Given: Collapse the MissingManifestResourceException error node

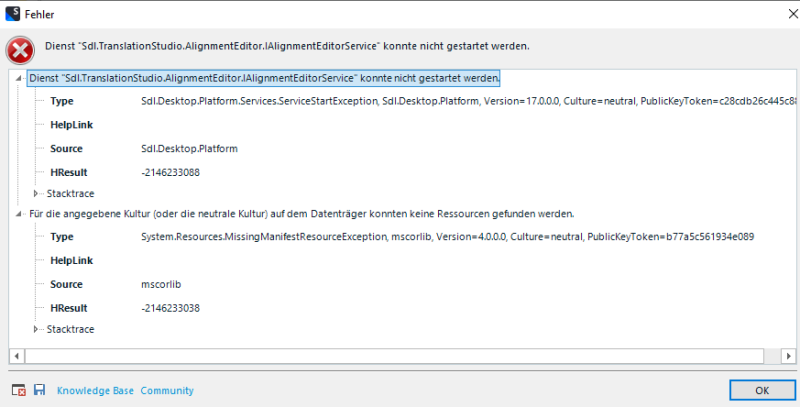Looking at the screenshot, I should tap(18, 214).
